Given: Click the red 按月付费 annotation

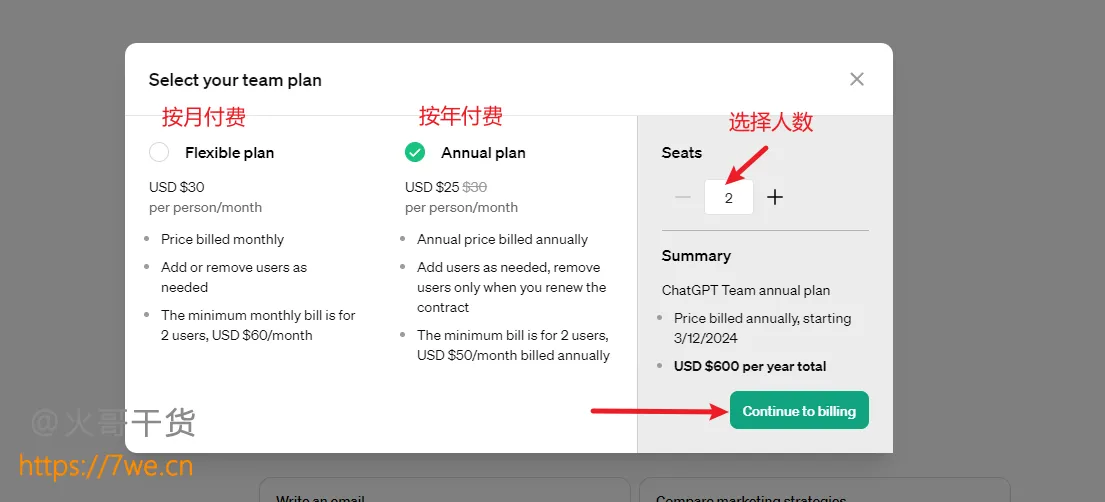Looking at the screenshot, I should [x=204, y=117].
